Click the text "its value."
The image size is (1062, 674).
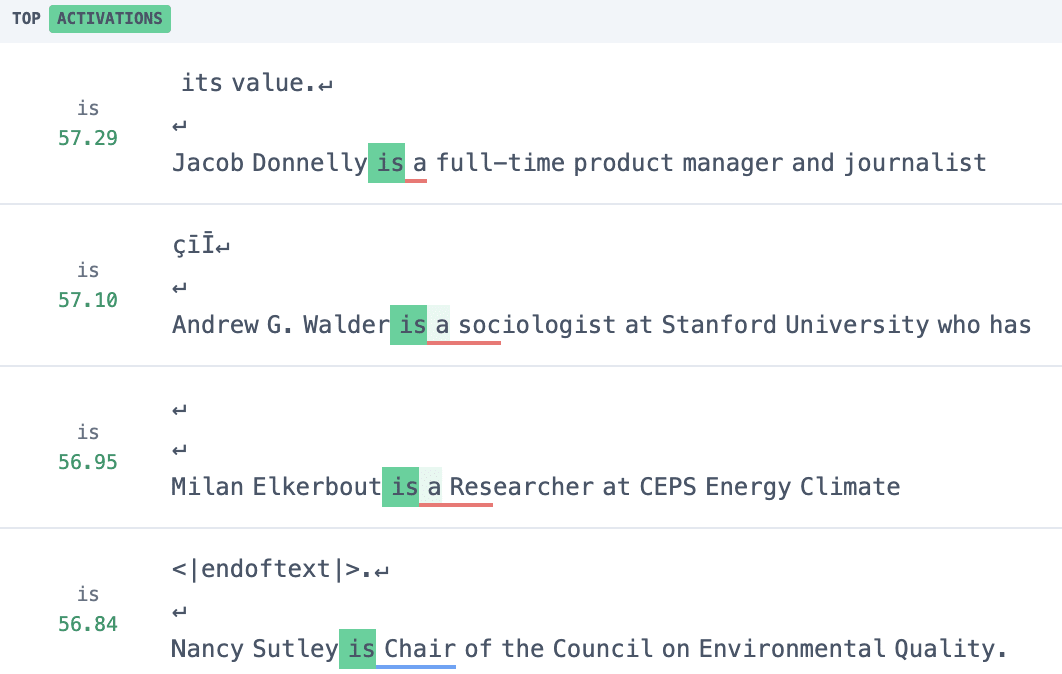[248, 83]
